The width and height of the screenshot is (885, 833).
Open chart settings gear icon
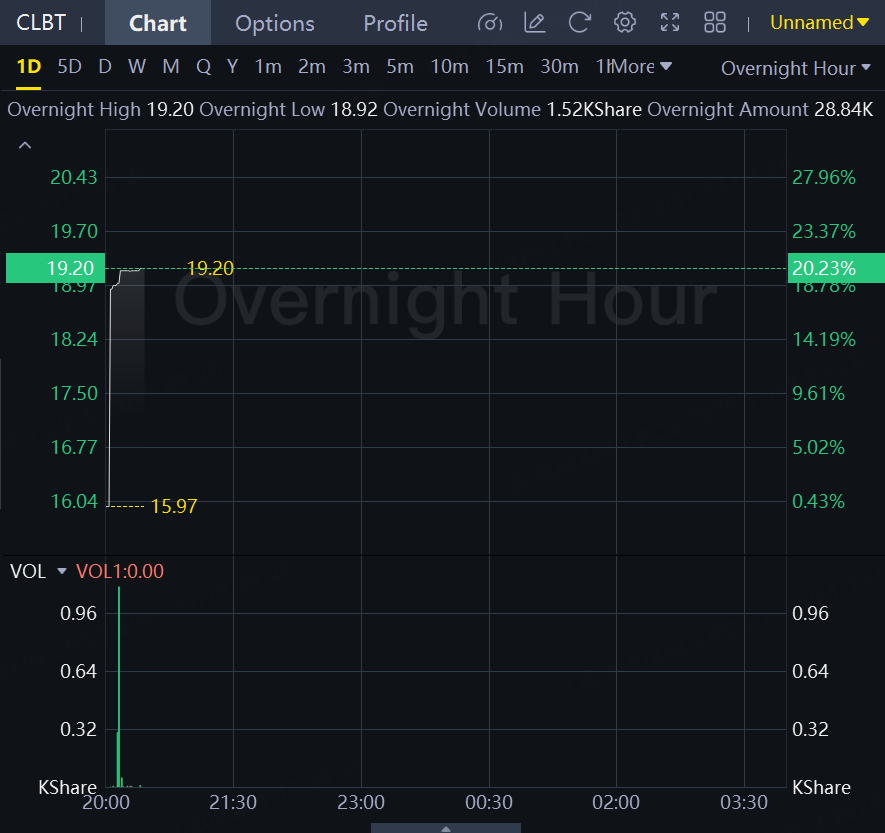click(625, 23)
